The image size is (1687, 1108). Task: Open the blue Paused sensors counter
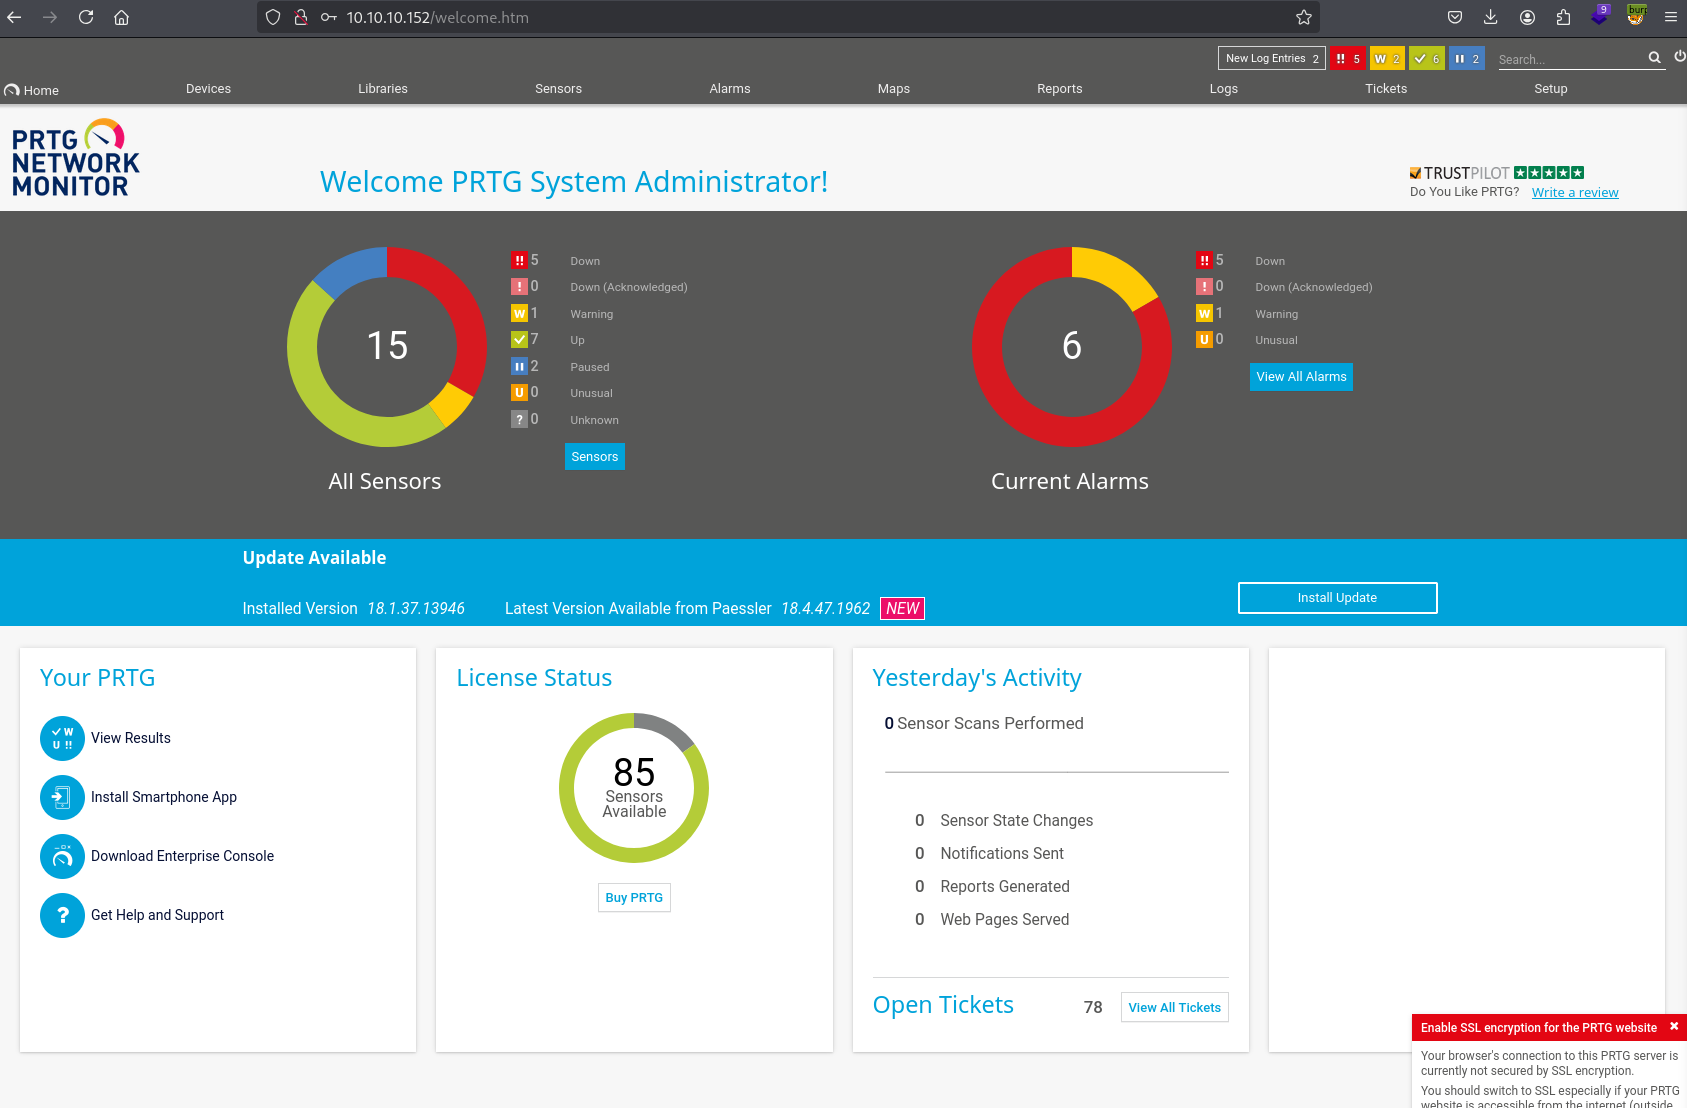tap(1467, 59)
